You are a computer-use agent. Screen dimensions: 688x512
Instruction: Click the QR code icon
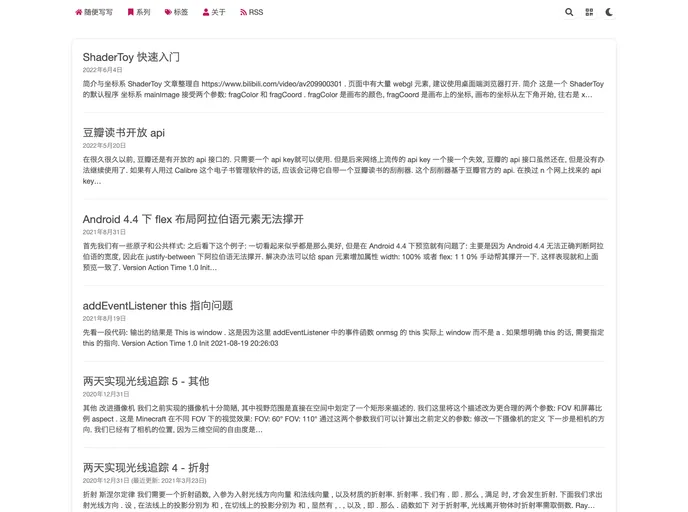point(589,13)
